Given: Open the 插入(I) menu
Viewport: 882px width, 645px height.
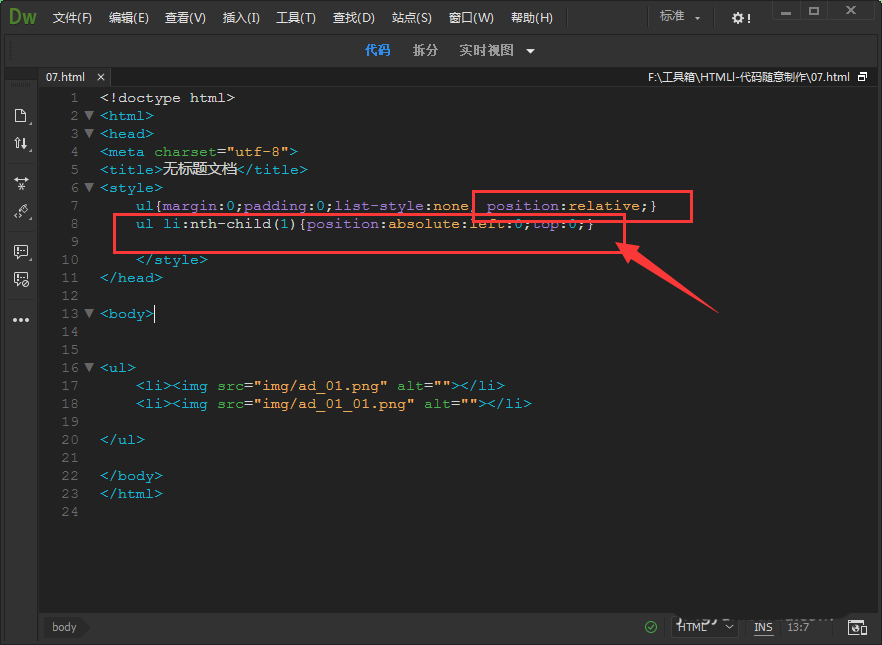Looking at the screenshot, I should [241, 18].
